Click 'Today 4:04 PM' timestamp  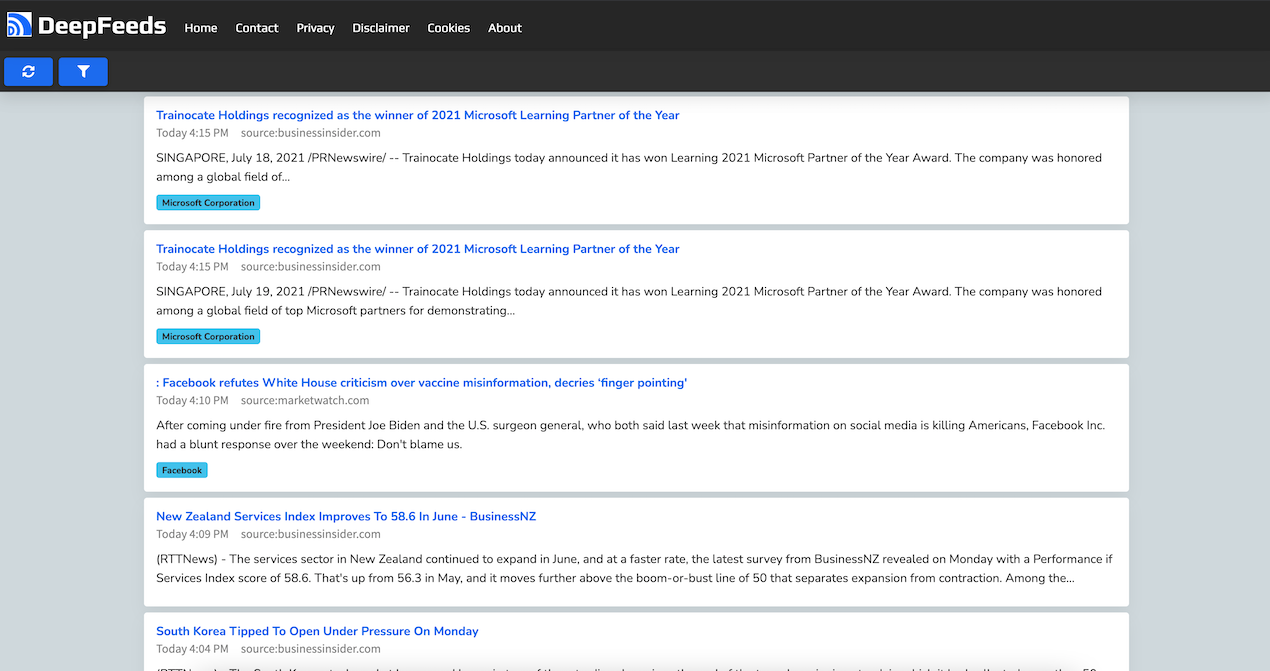point(192,649)
